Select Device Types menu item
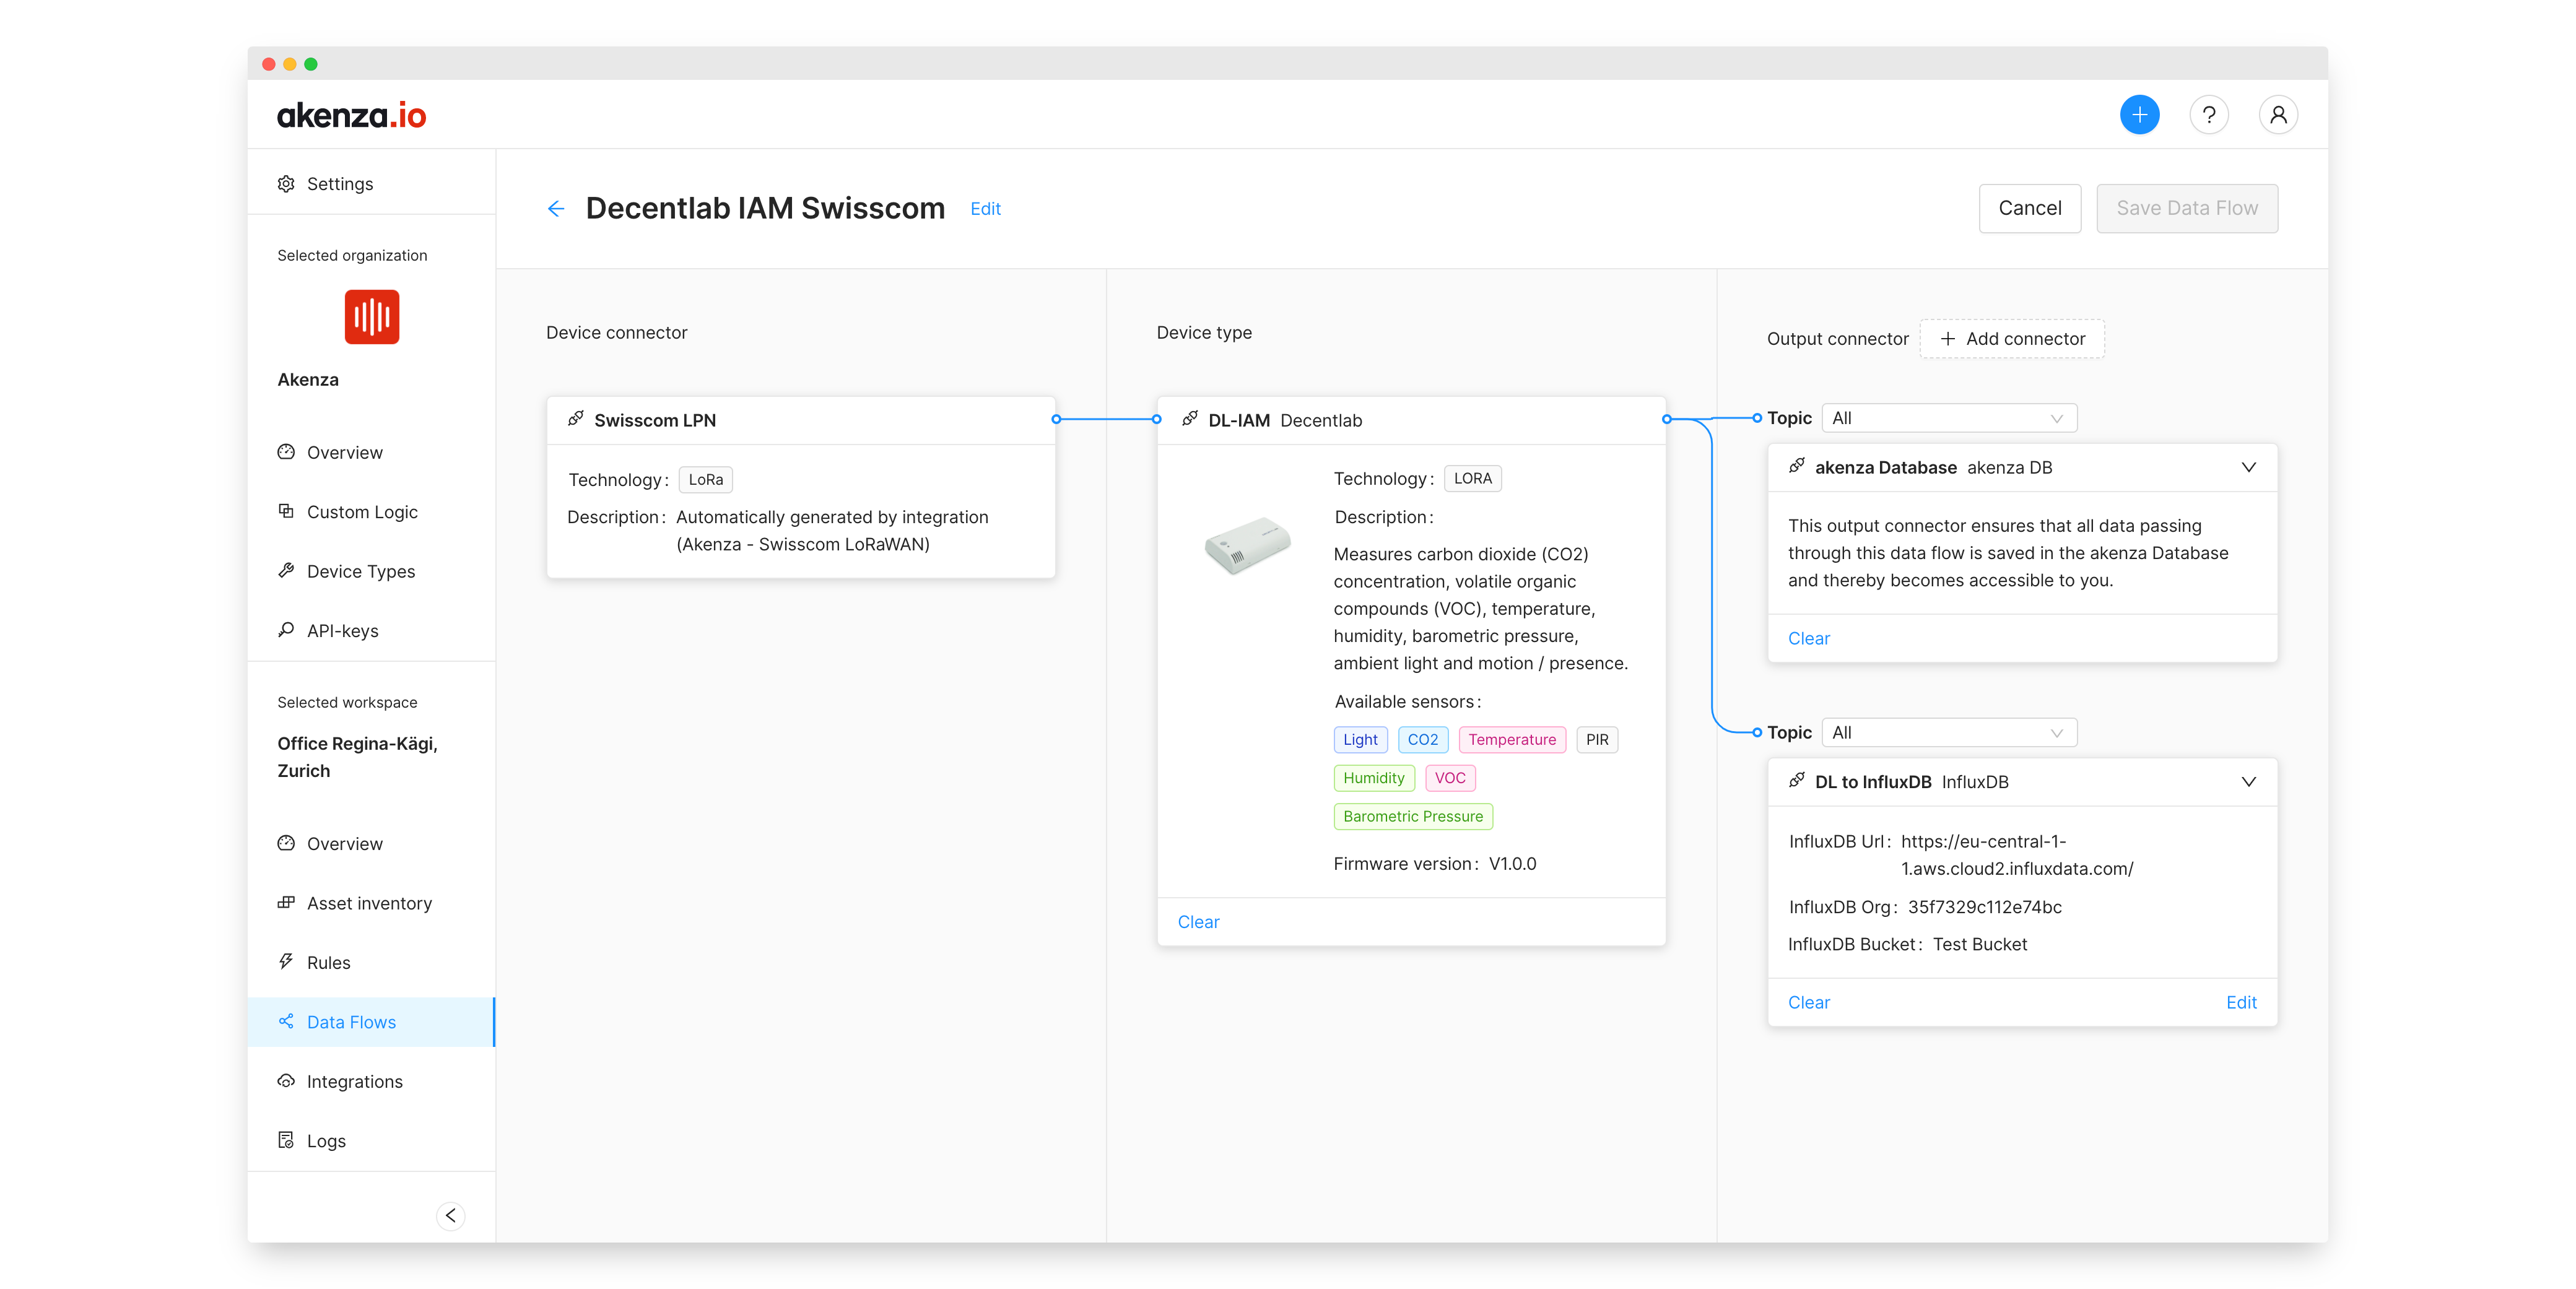Image resolution: width=2576 pixels, height=1289 pixels. pos(371,571)
